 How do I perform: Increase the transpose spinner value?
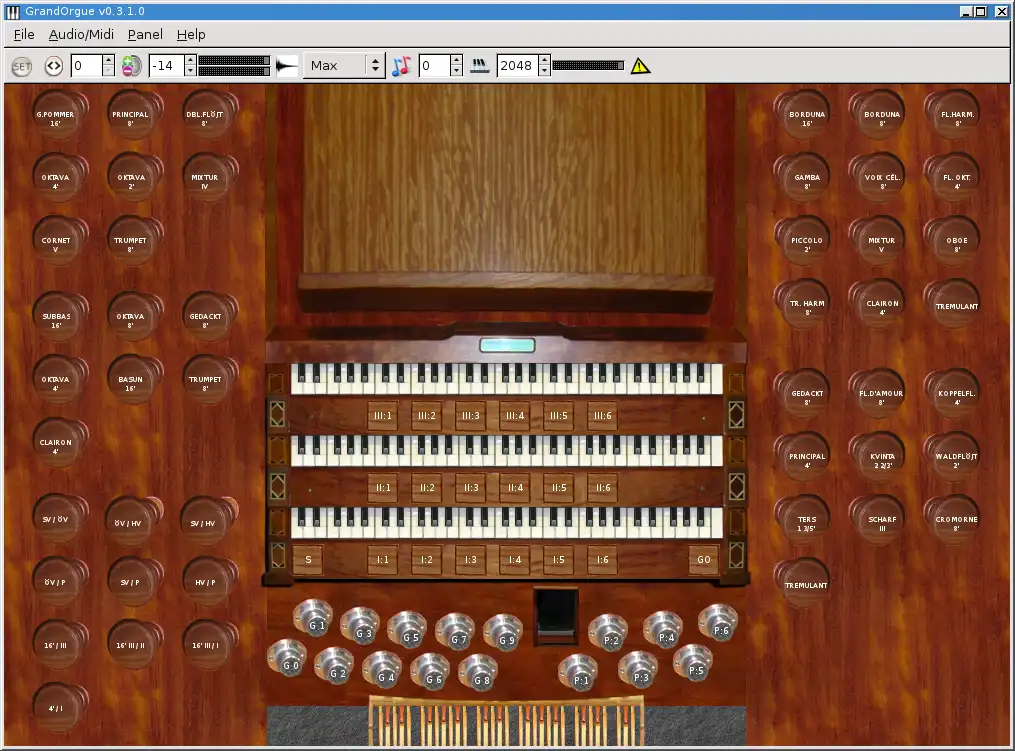457,60
